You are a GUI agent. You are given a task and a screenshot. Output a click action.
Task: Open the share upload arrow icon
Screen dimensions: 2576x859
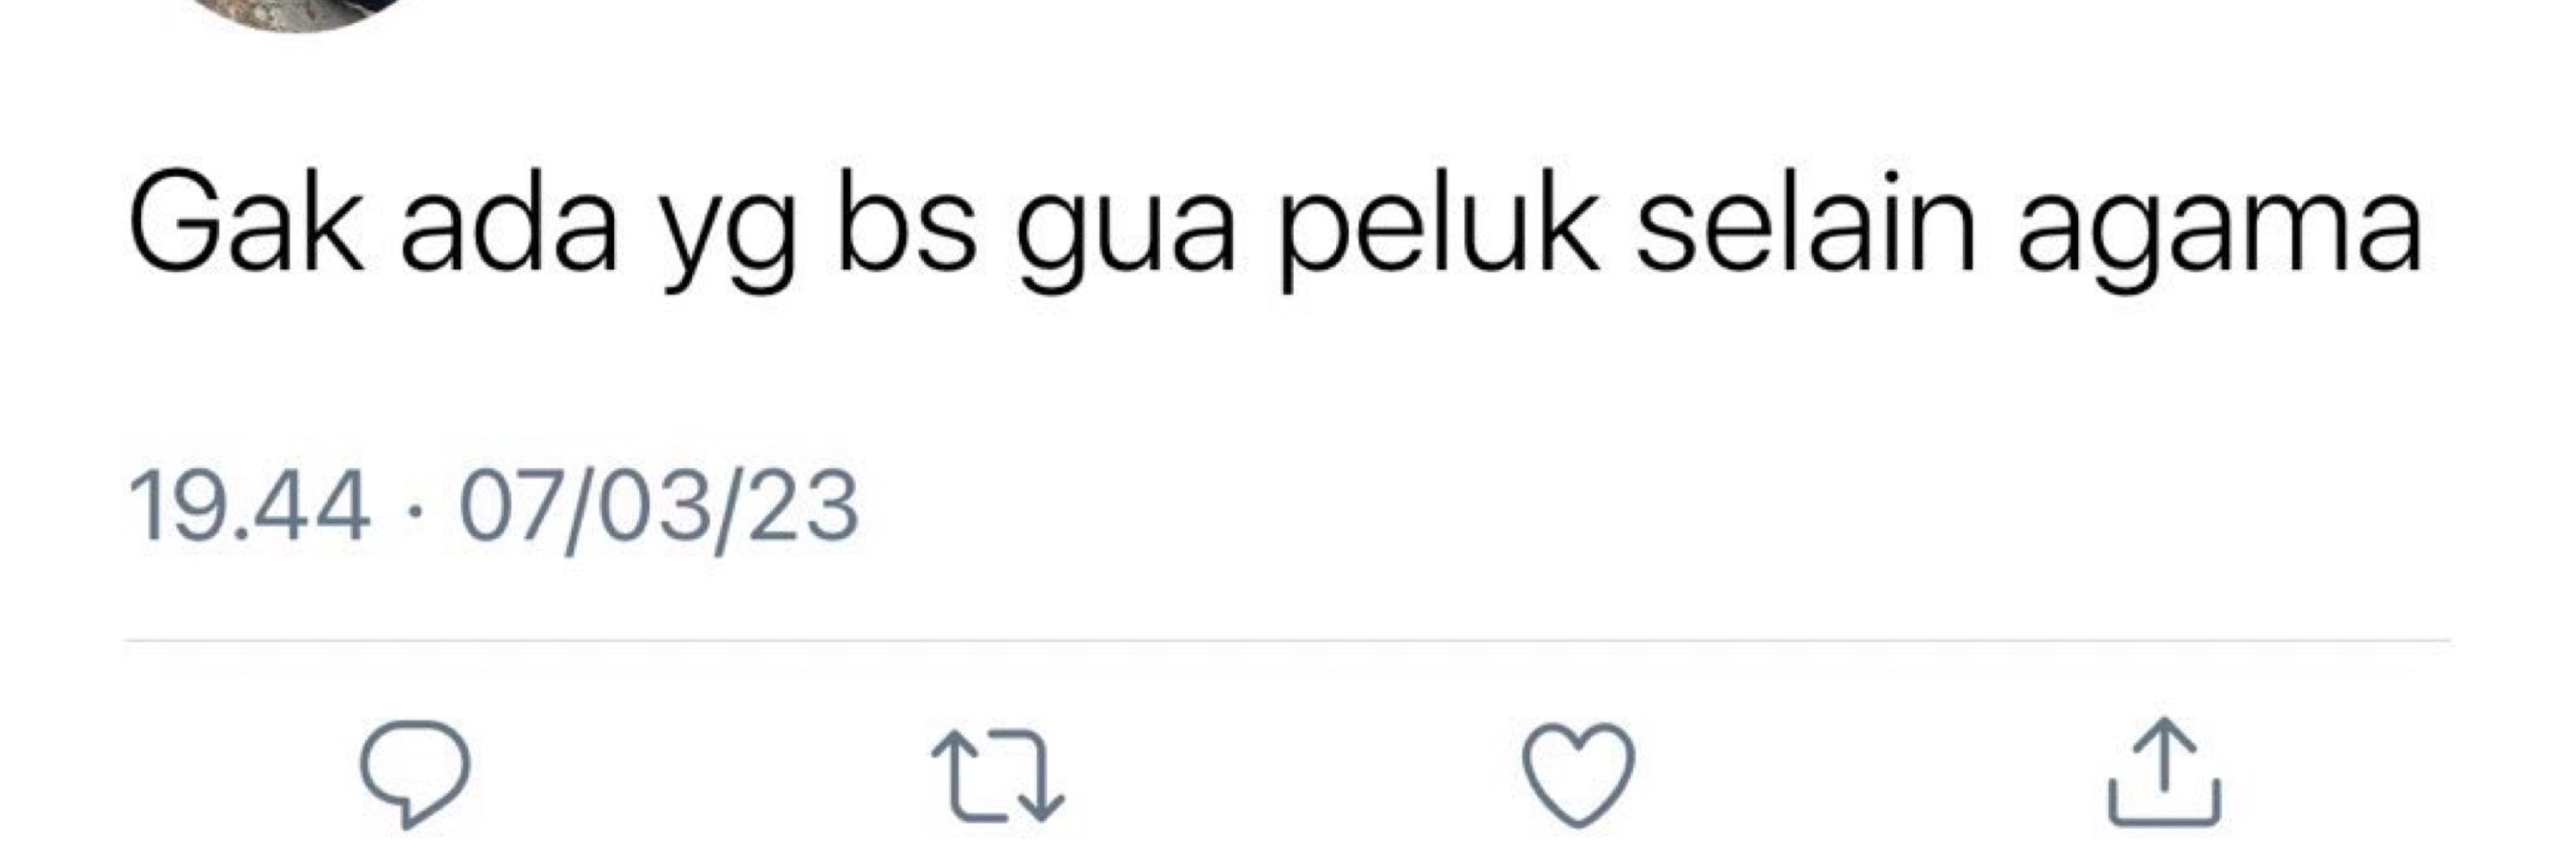click(2165, 772)
